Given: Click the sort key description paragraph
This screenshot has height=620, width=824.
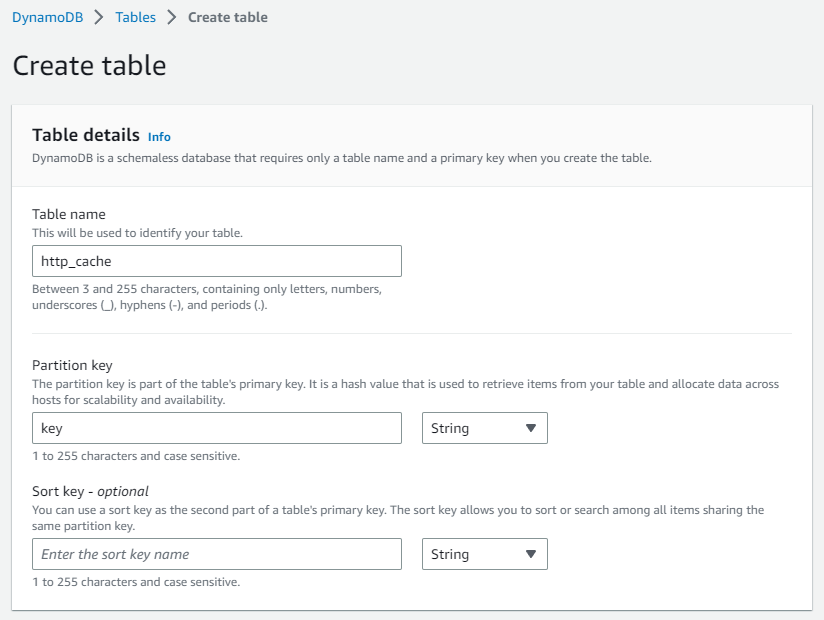Looking at the screenshot, I should (x=398, y=518).
